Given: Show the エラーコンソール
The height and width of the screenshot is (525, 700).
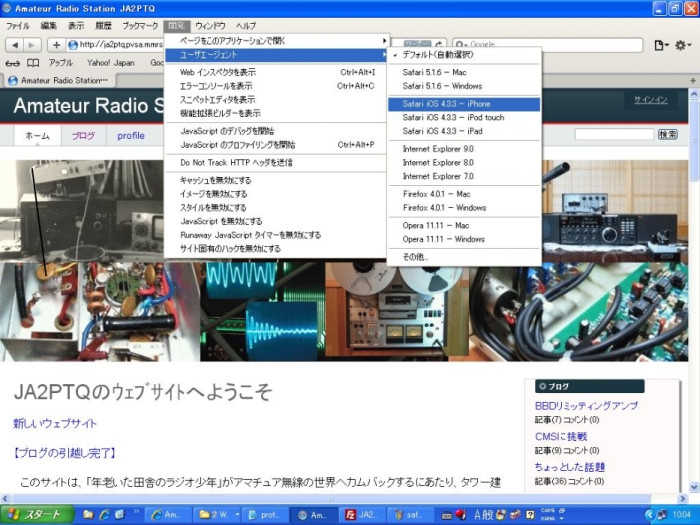Looking at the screenshot, I should pyautogui.click(x=276, y=86).
